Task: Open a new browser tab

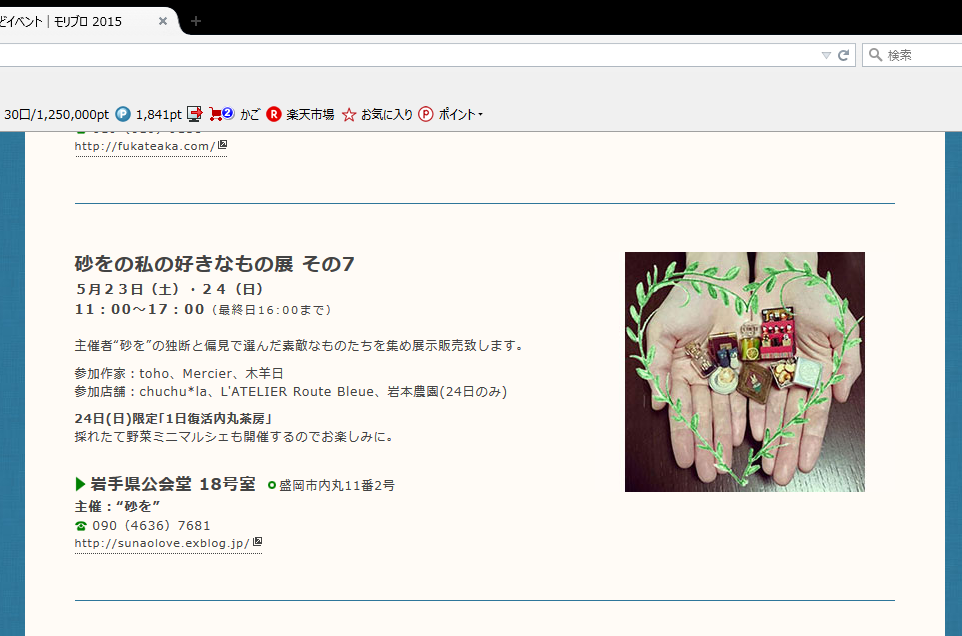Action: point(196,21)
